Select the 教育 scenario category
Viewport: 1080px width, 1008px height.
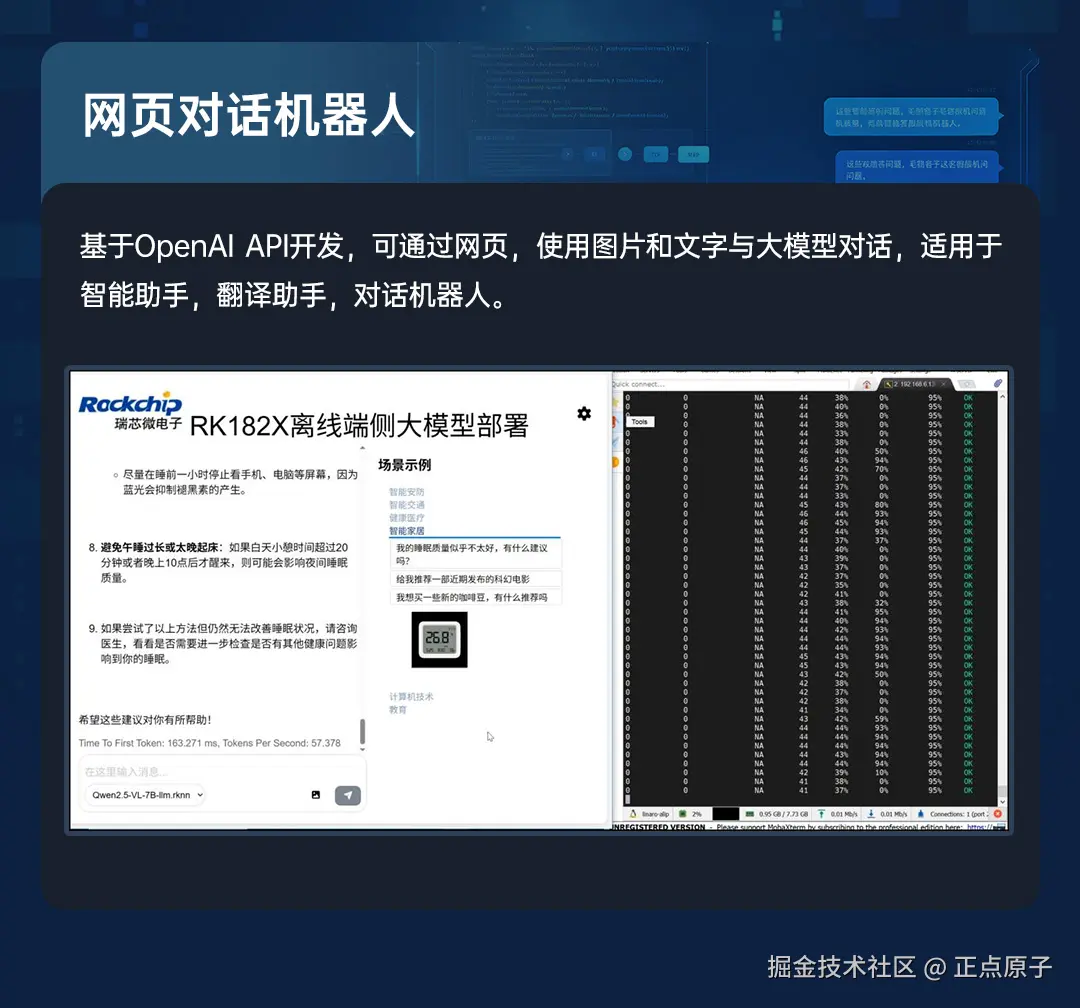click(x=397, y=710)
